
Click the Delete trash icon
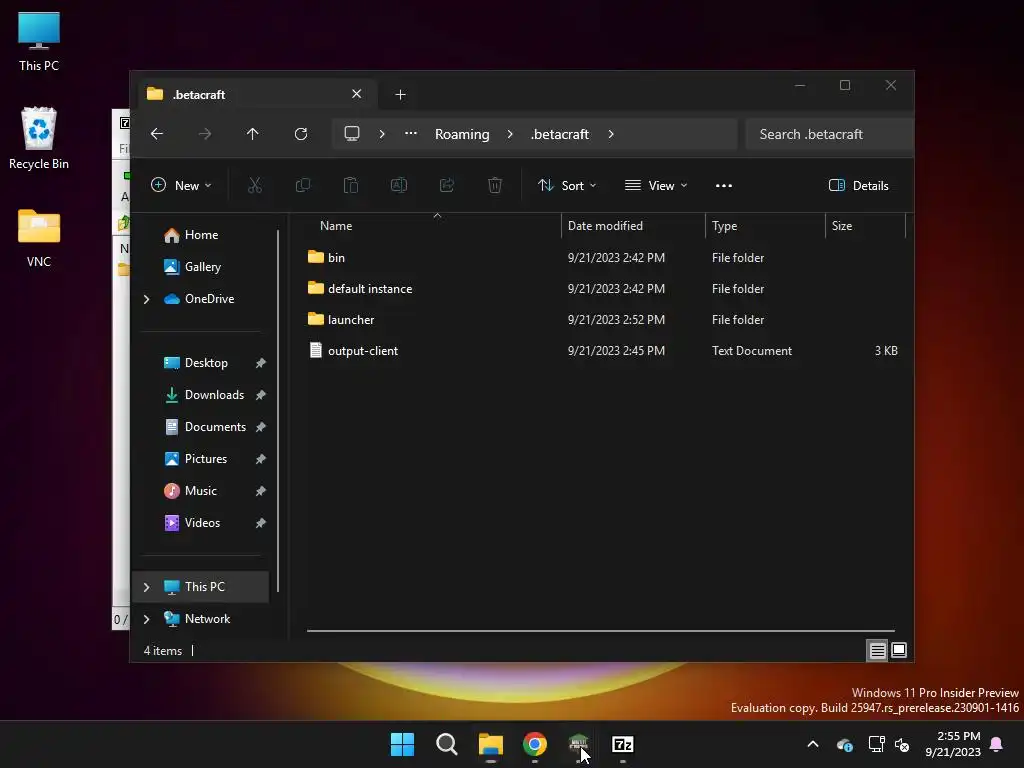(x=495, y=185)
